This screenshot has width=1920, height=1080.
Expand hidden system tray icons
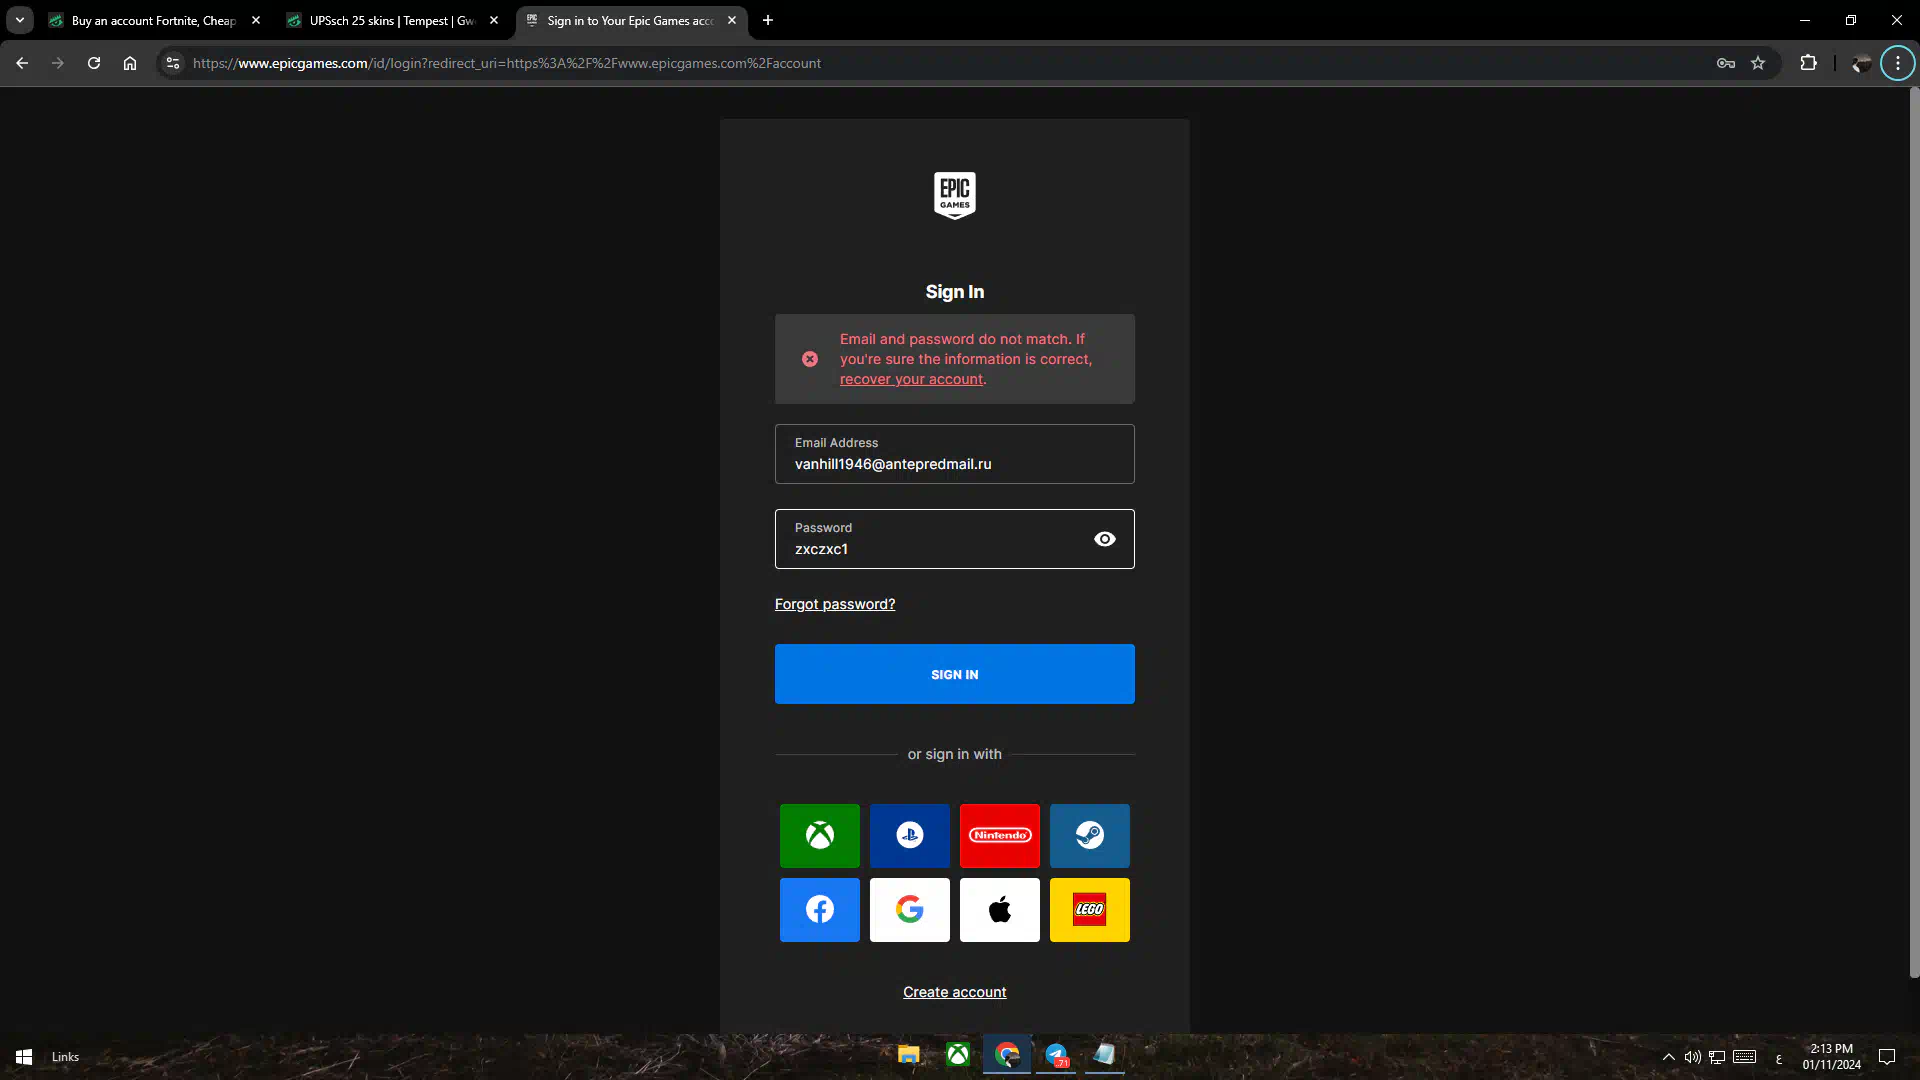tap(1668, 1057)
